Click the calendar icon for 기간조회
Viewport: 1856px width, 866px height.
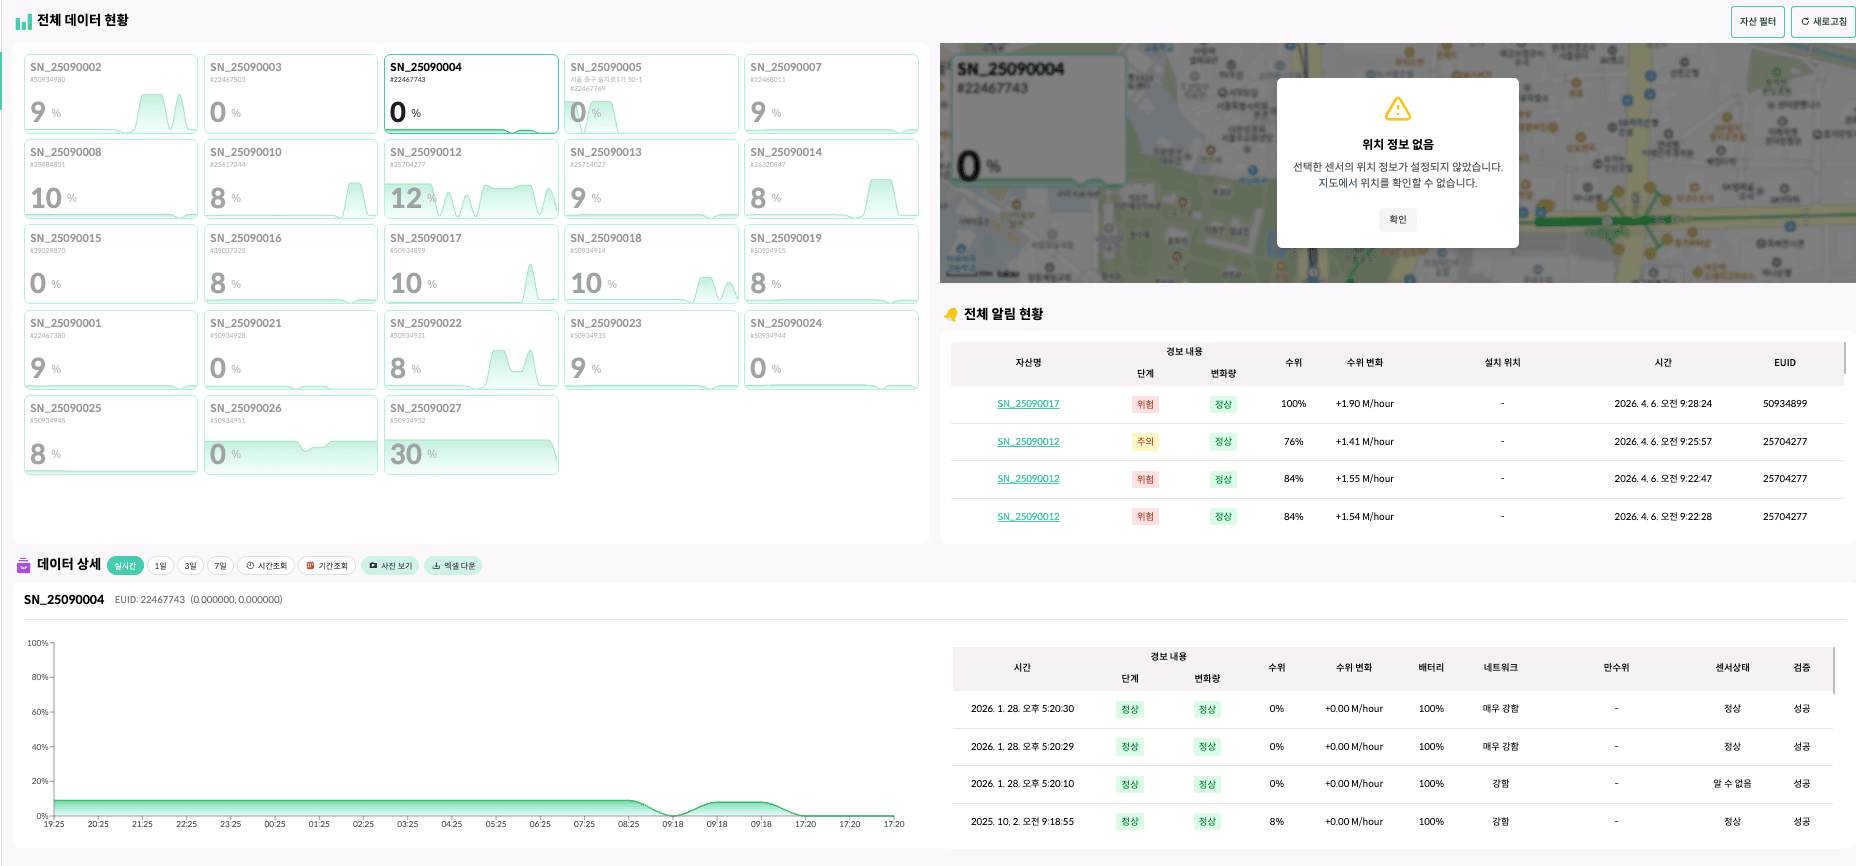pyautogui.click(x=310, y=566)
